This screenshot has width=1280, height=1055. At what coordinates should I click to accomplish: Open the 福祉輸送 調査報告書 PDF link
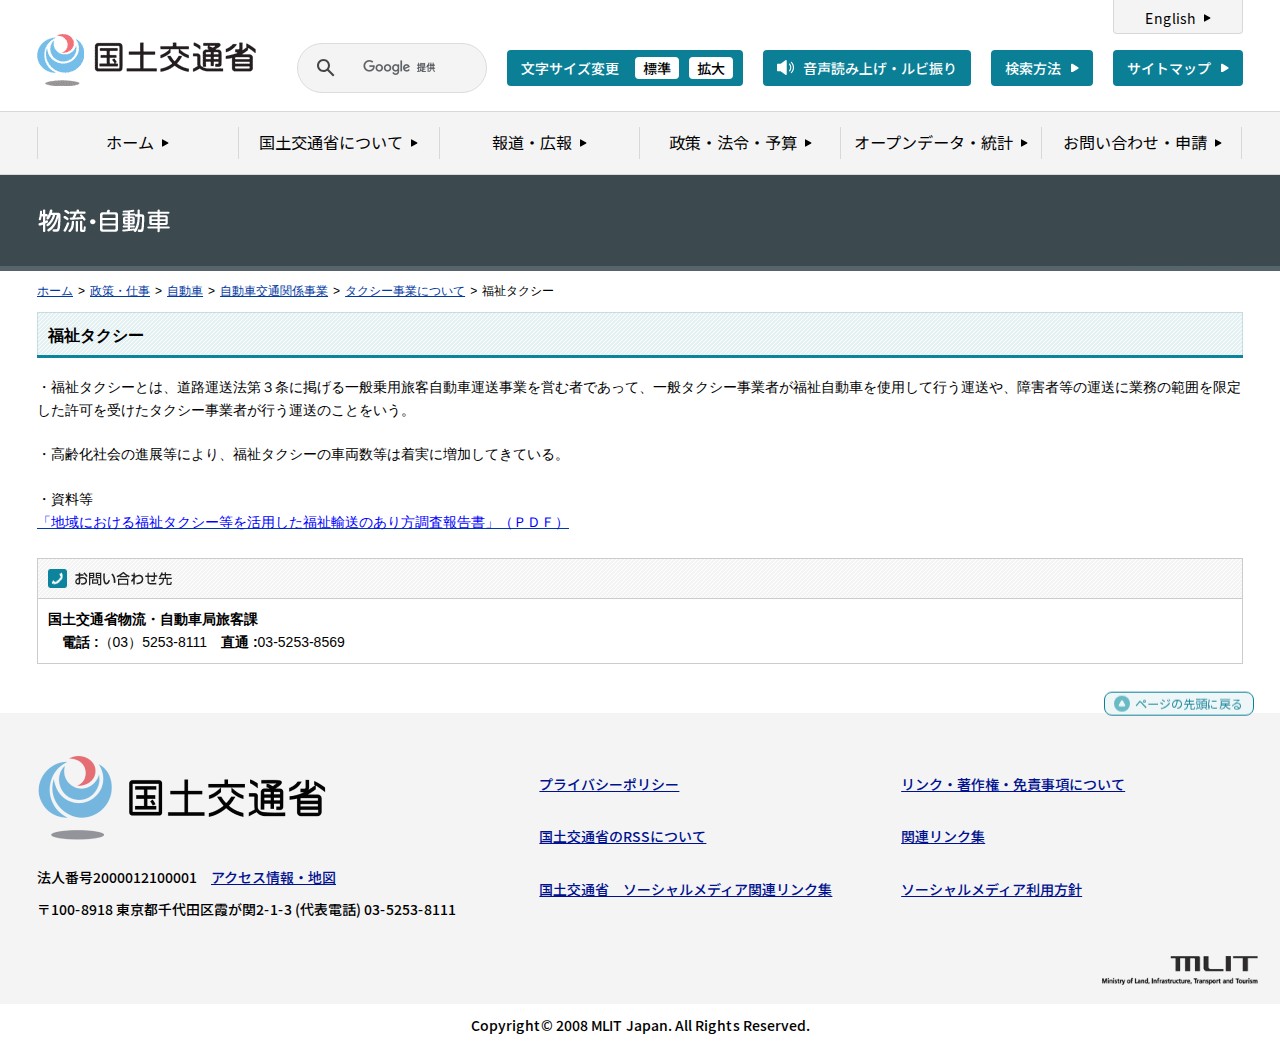[302, 522]
